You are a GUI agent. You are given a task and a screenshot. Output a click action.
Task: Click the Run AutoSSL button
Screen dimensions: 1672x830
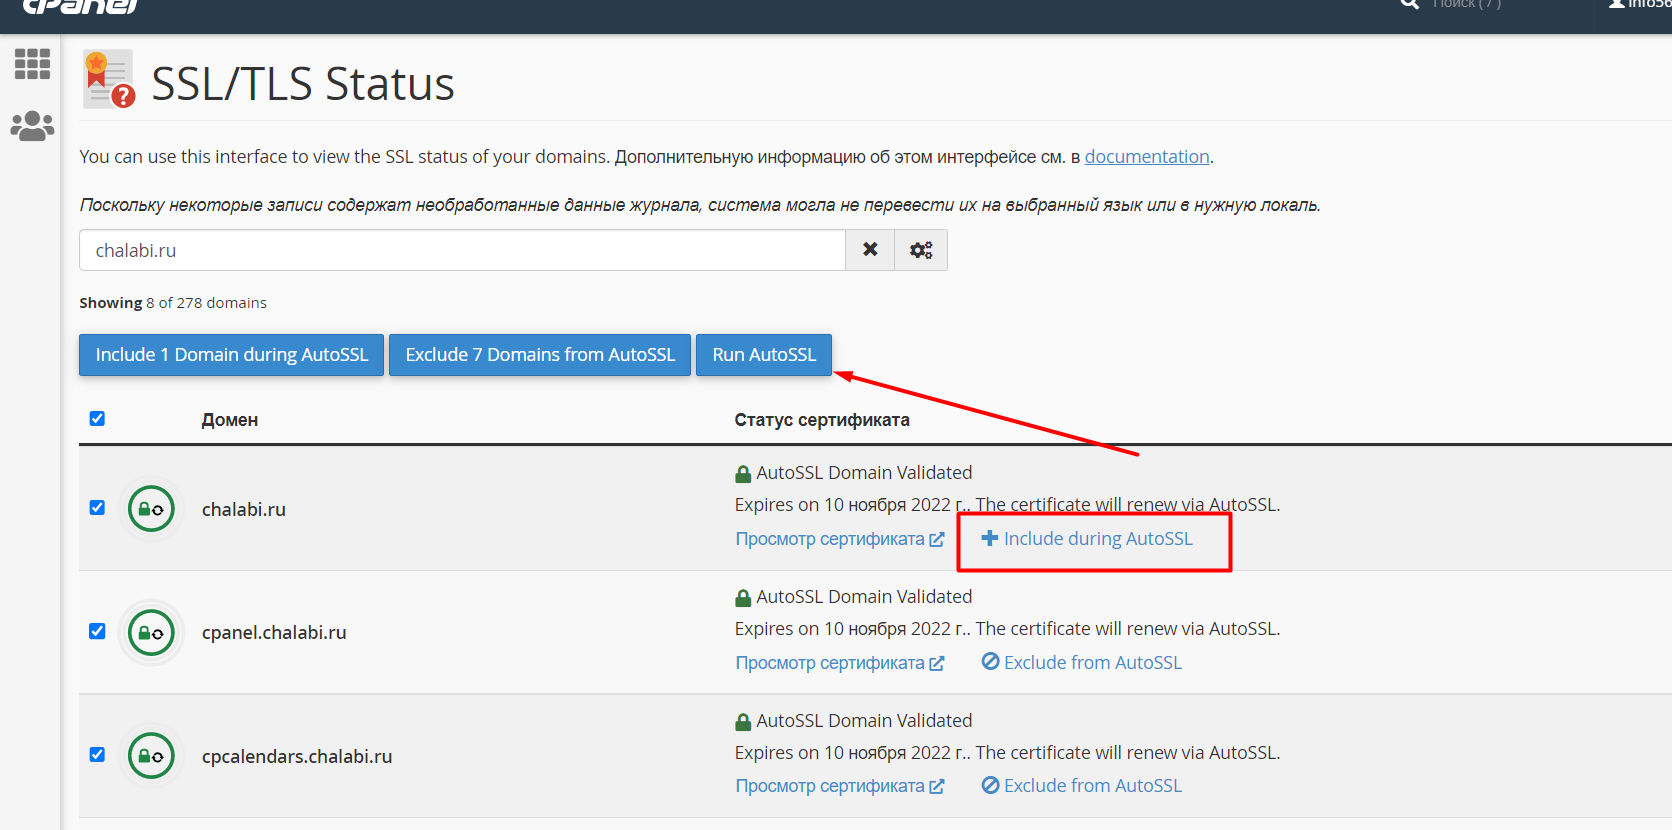[x=764, y=355]
